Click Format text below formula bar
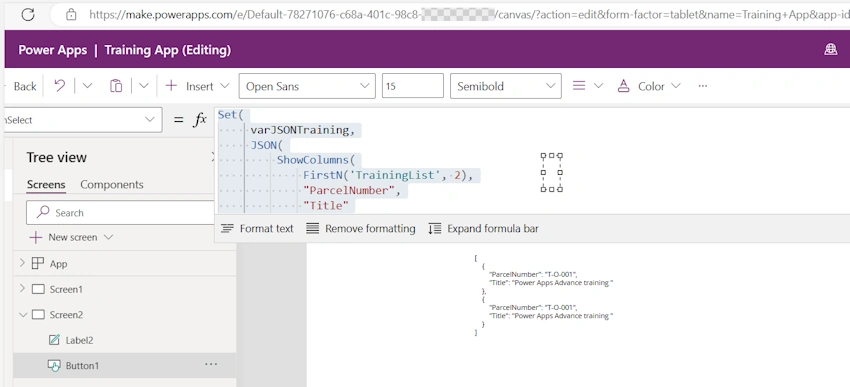 [x=257, y=229]
